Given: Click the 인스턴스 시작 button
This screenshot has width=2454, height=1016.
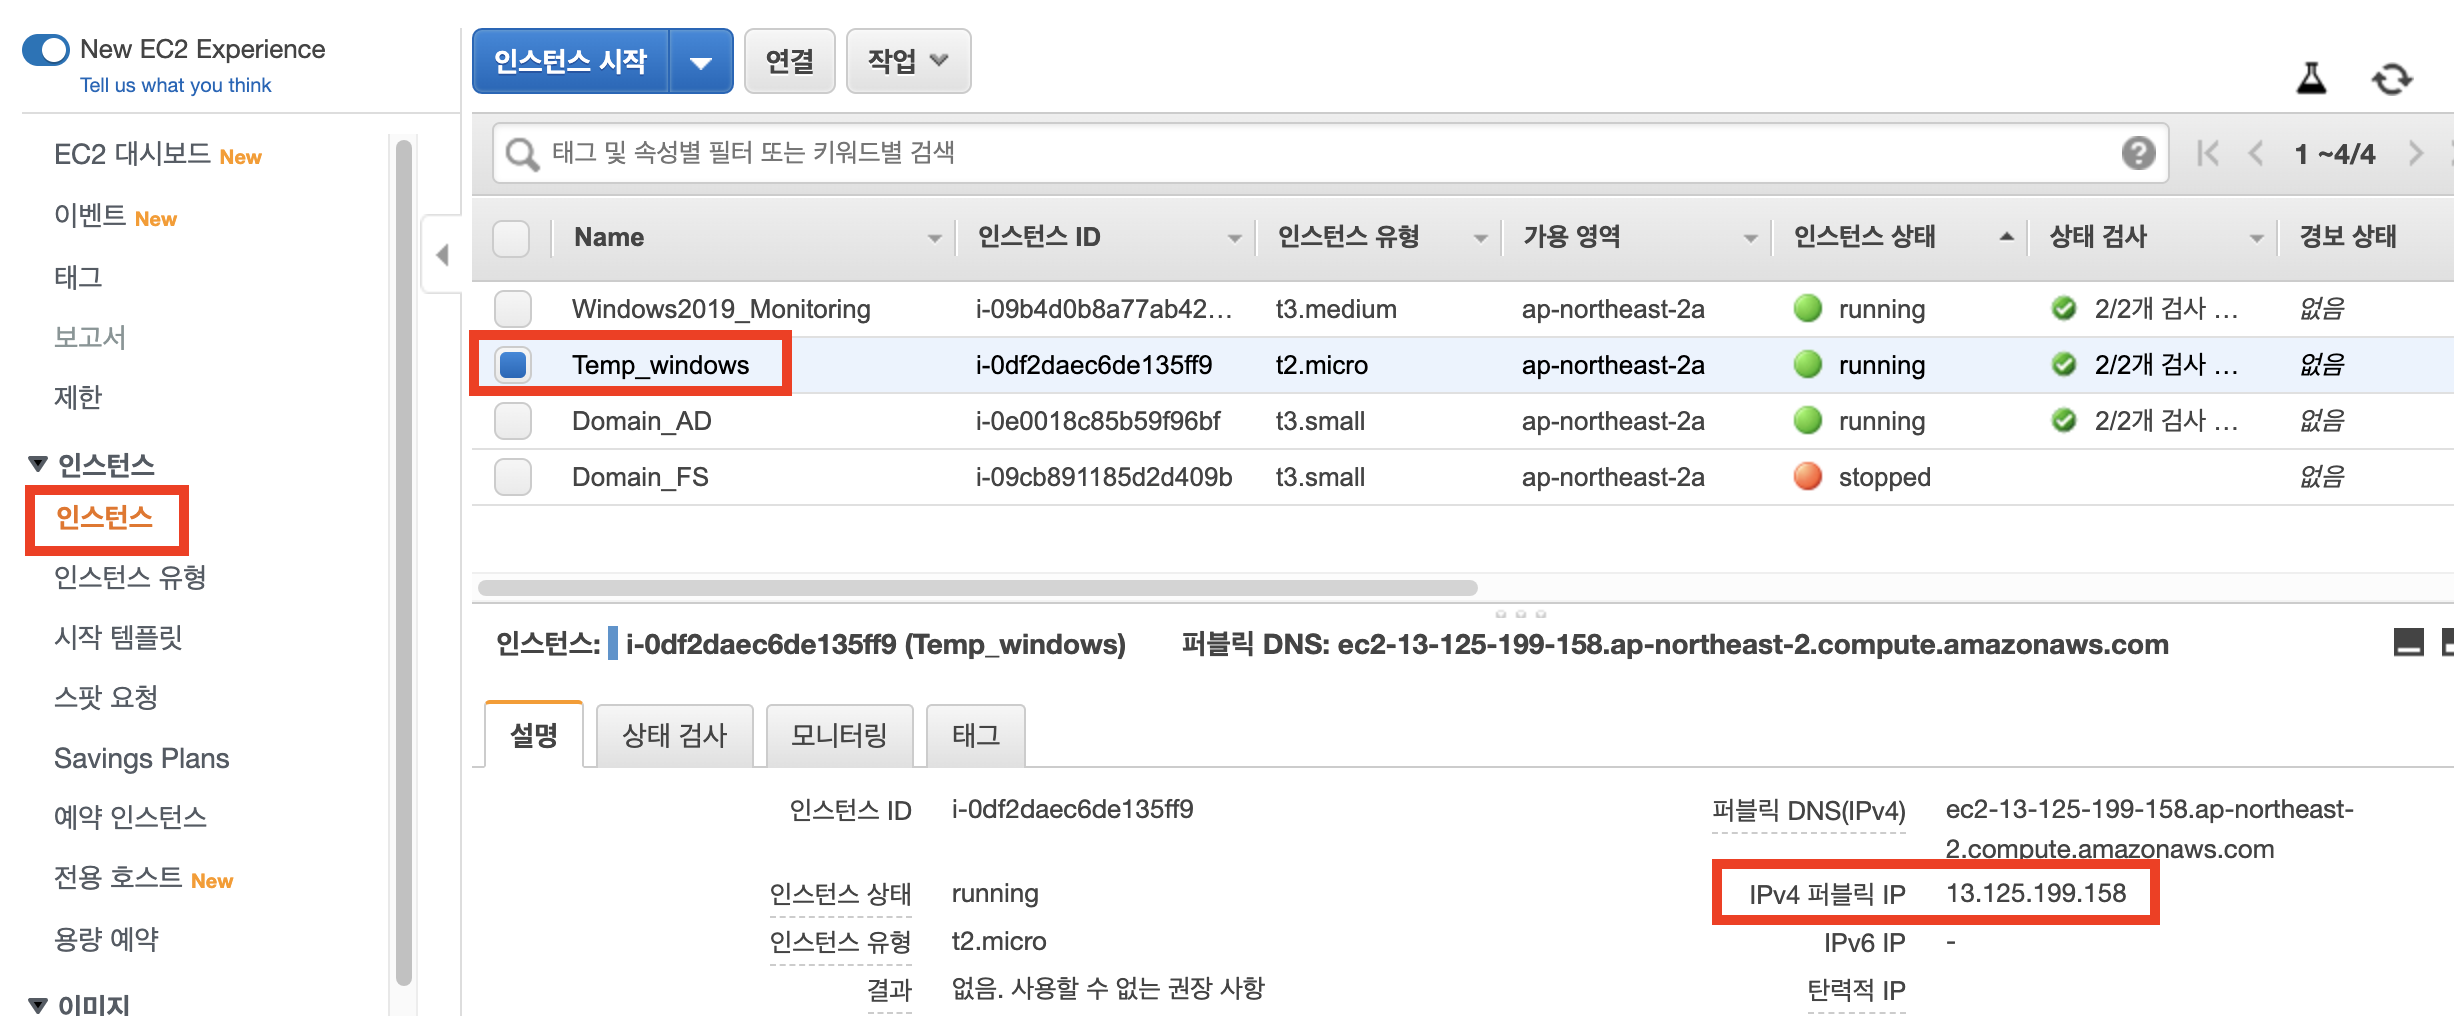Looking at the screenshot, I should pyautogui.click(x=571, y=62).
